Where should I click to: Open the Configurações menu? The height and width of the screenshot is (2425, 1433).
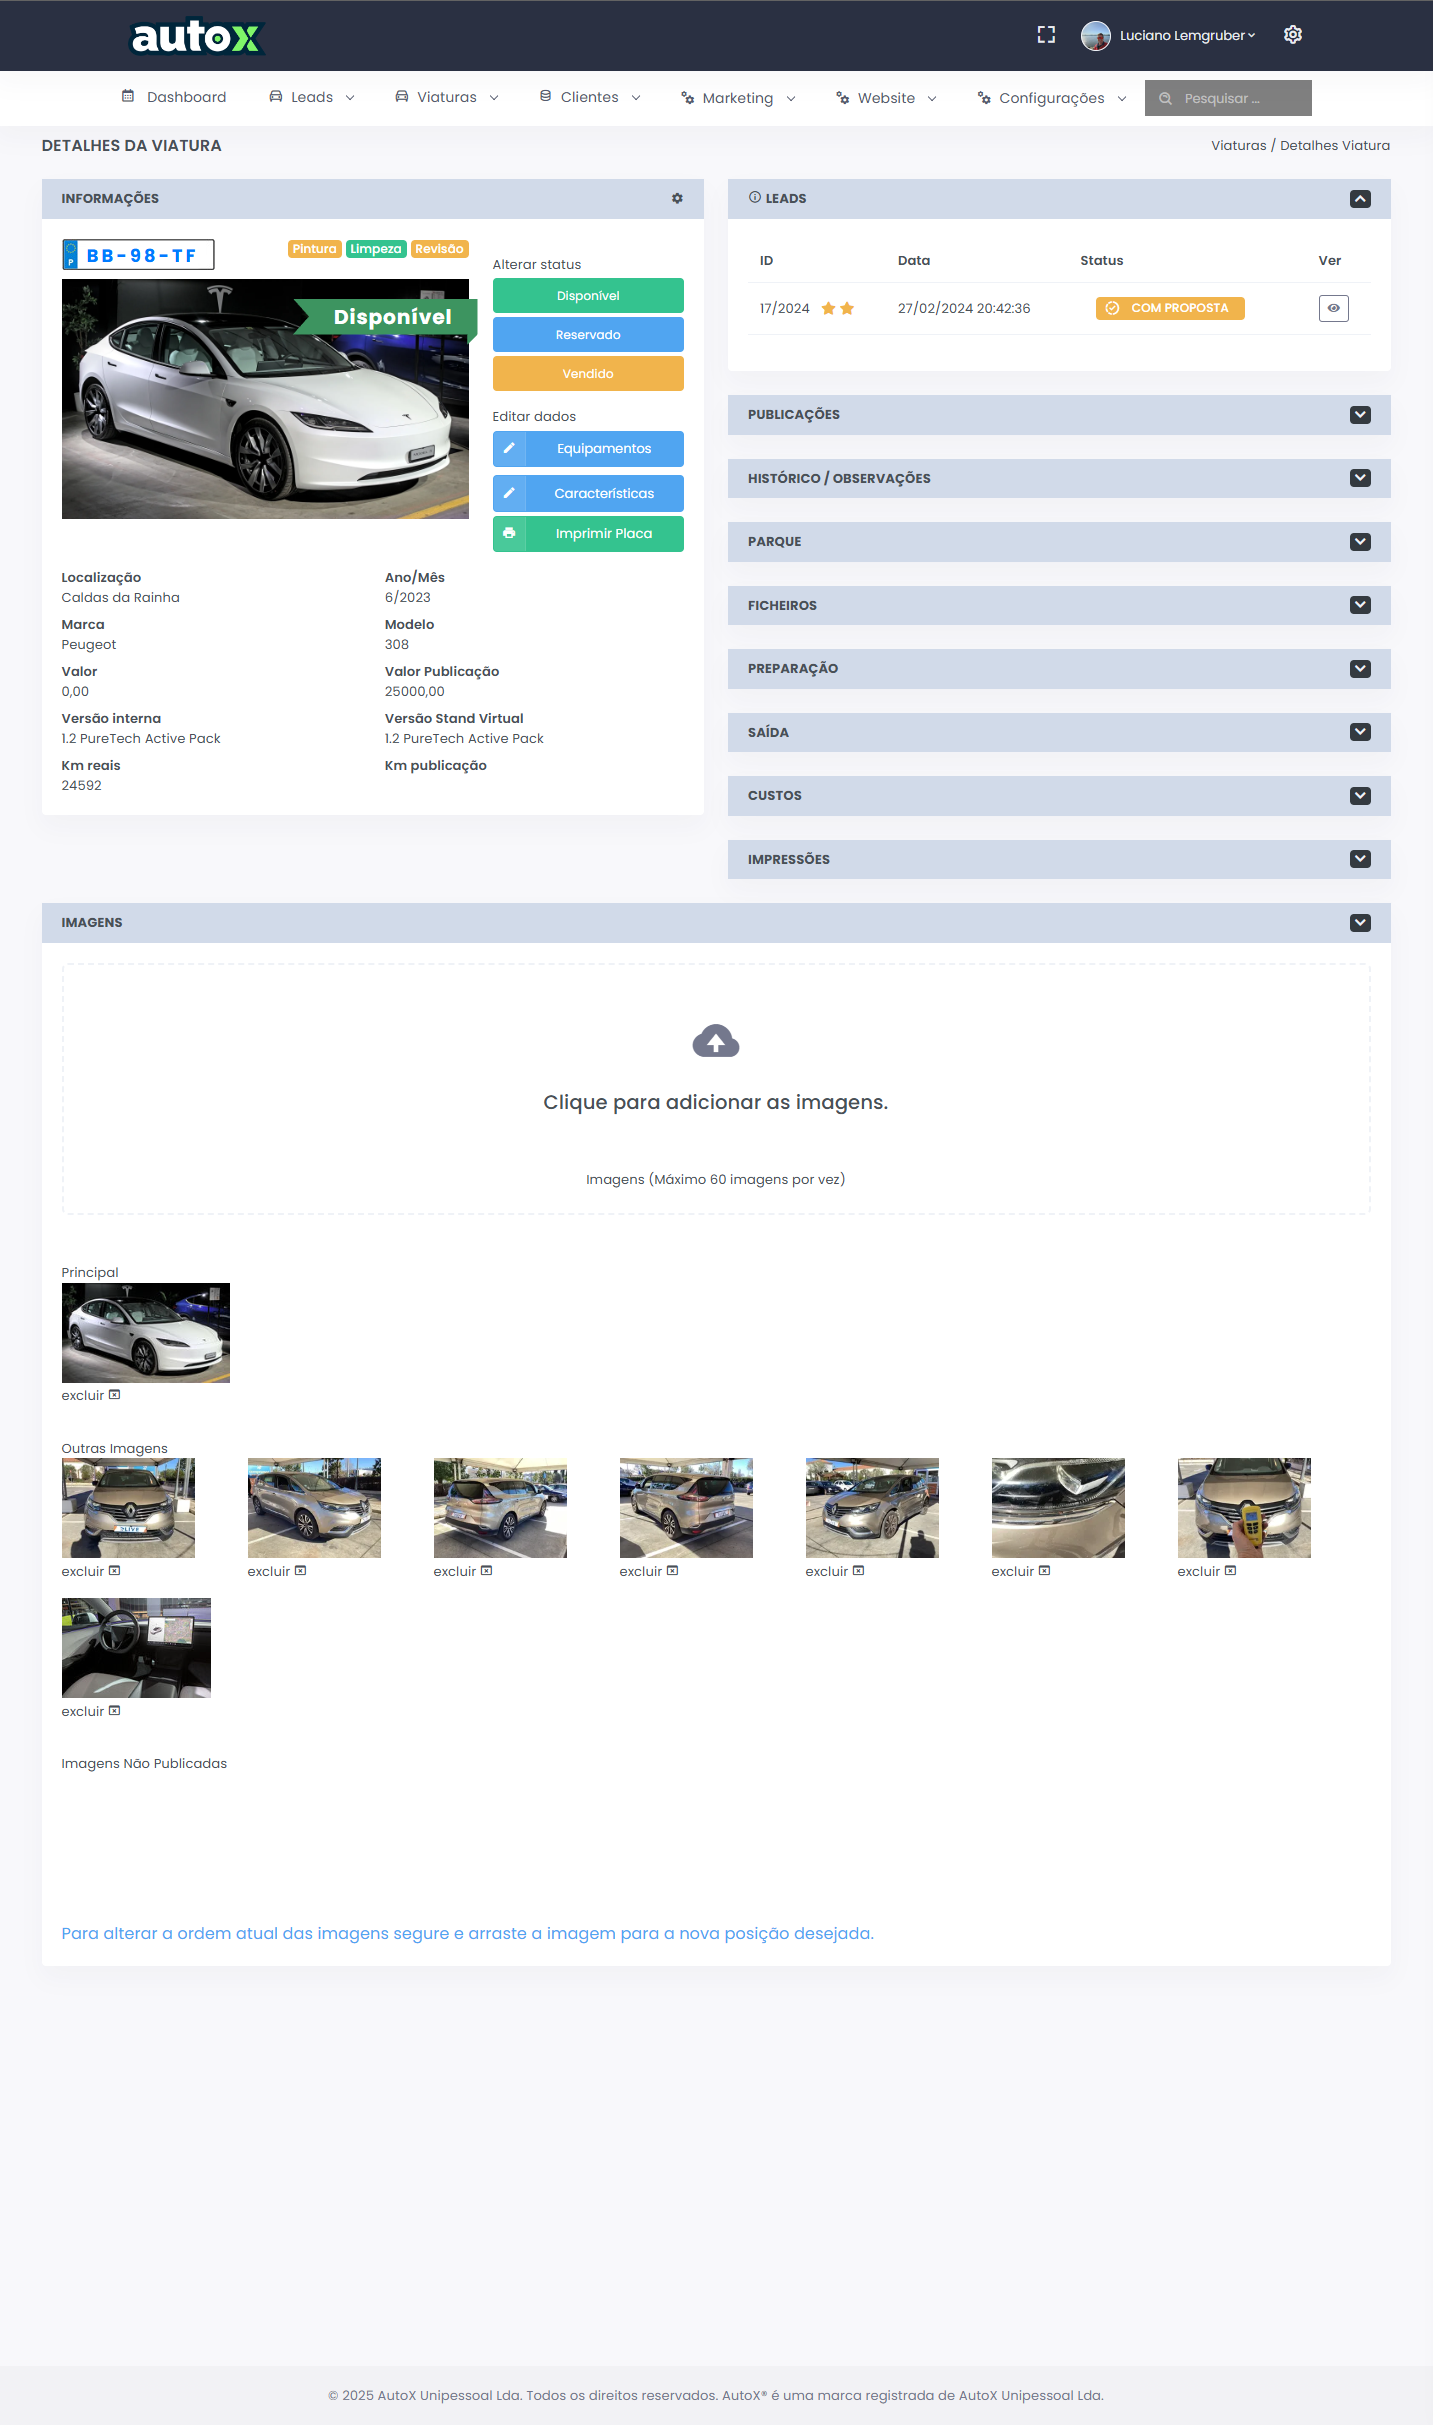(1052, 98)
